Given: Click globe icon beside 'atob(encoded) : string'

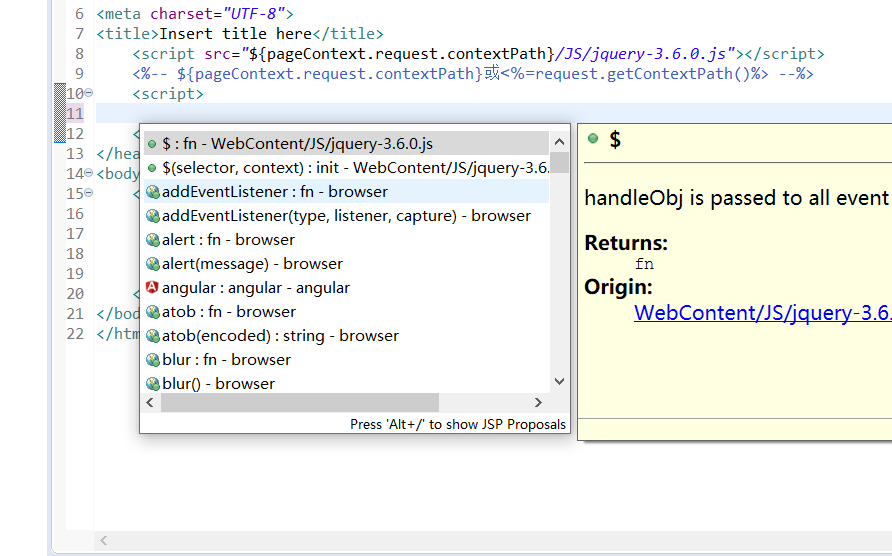Looking at the screenshot, I should click(x=152, y=336).
